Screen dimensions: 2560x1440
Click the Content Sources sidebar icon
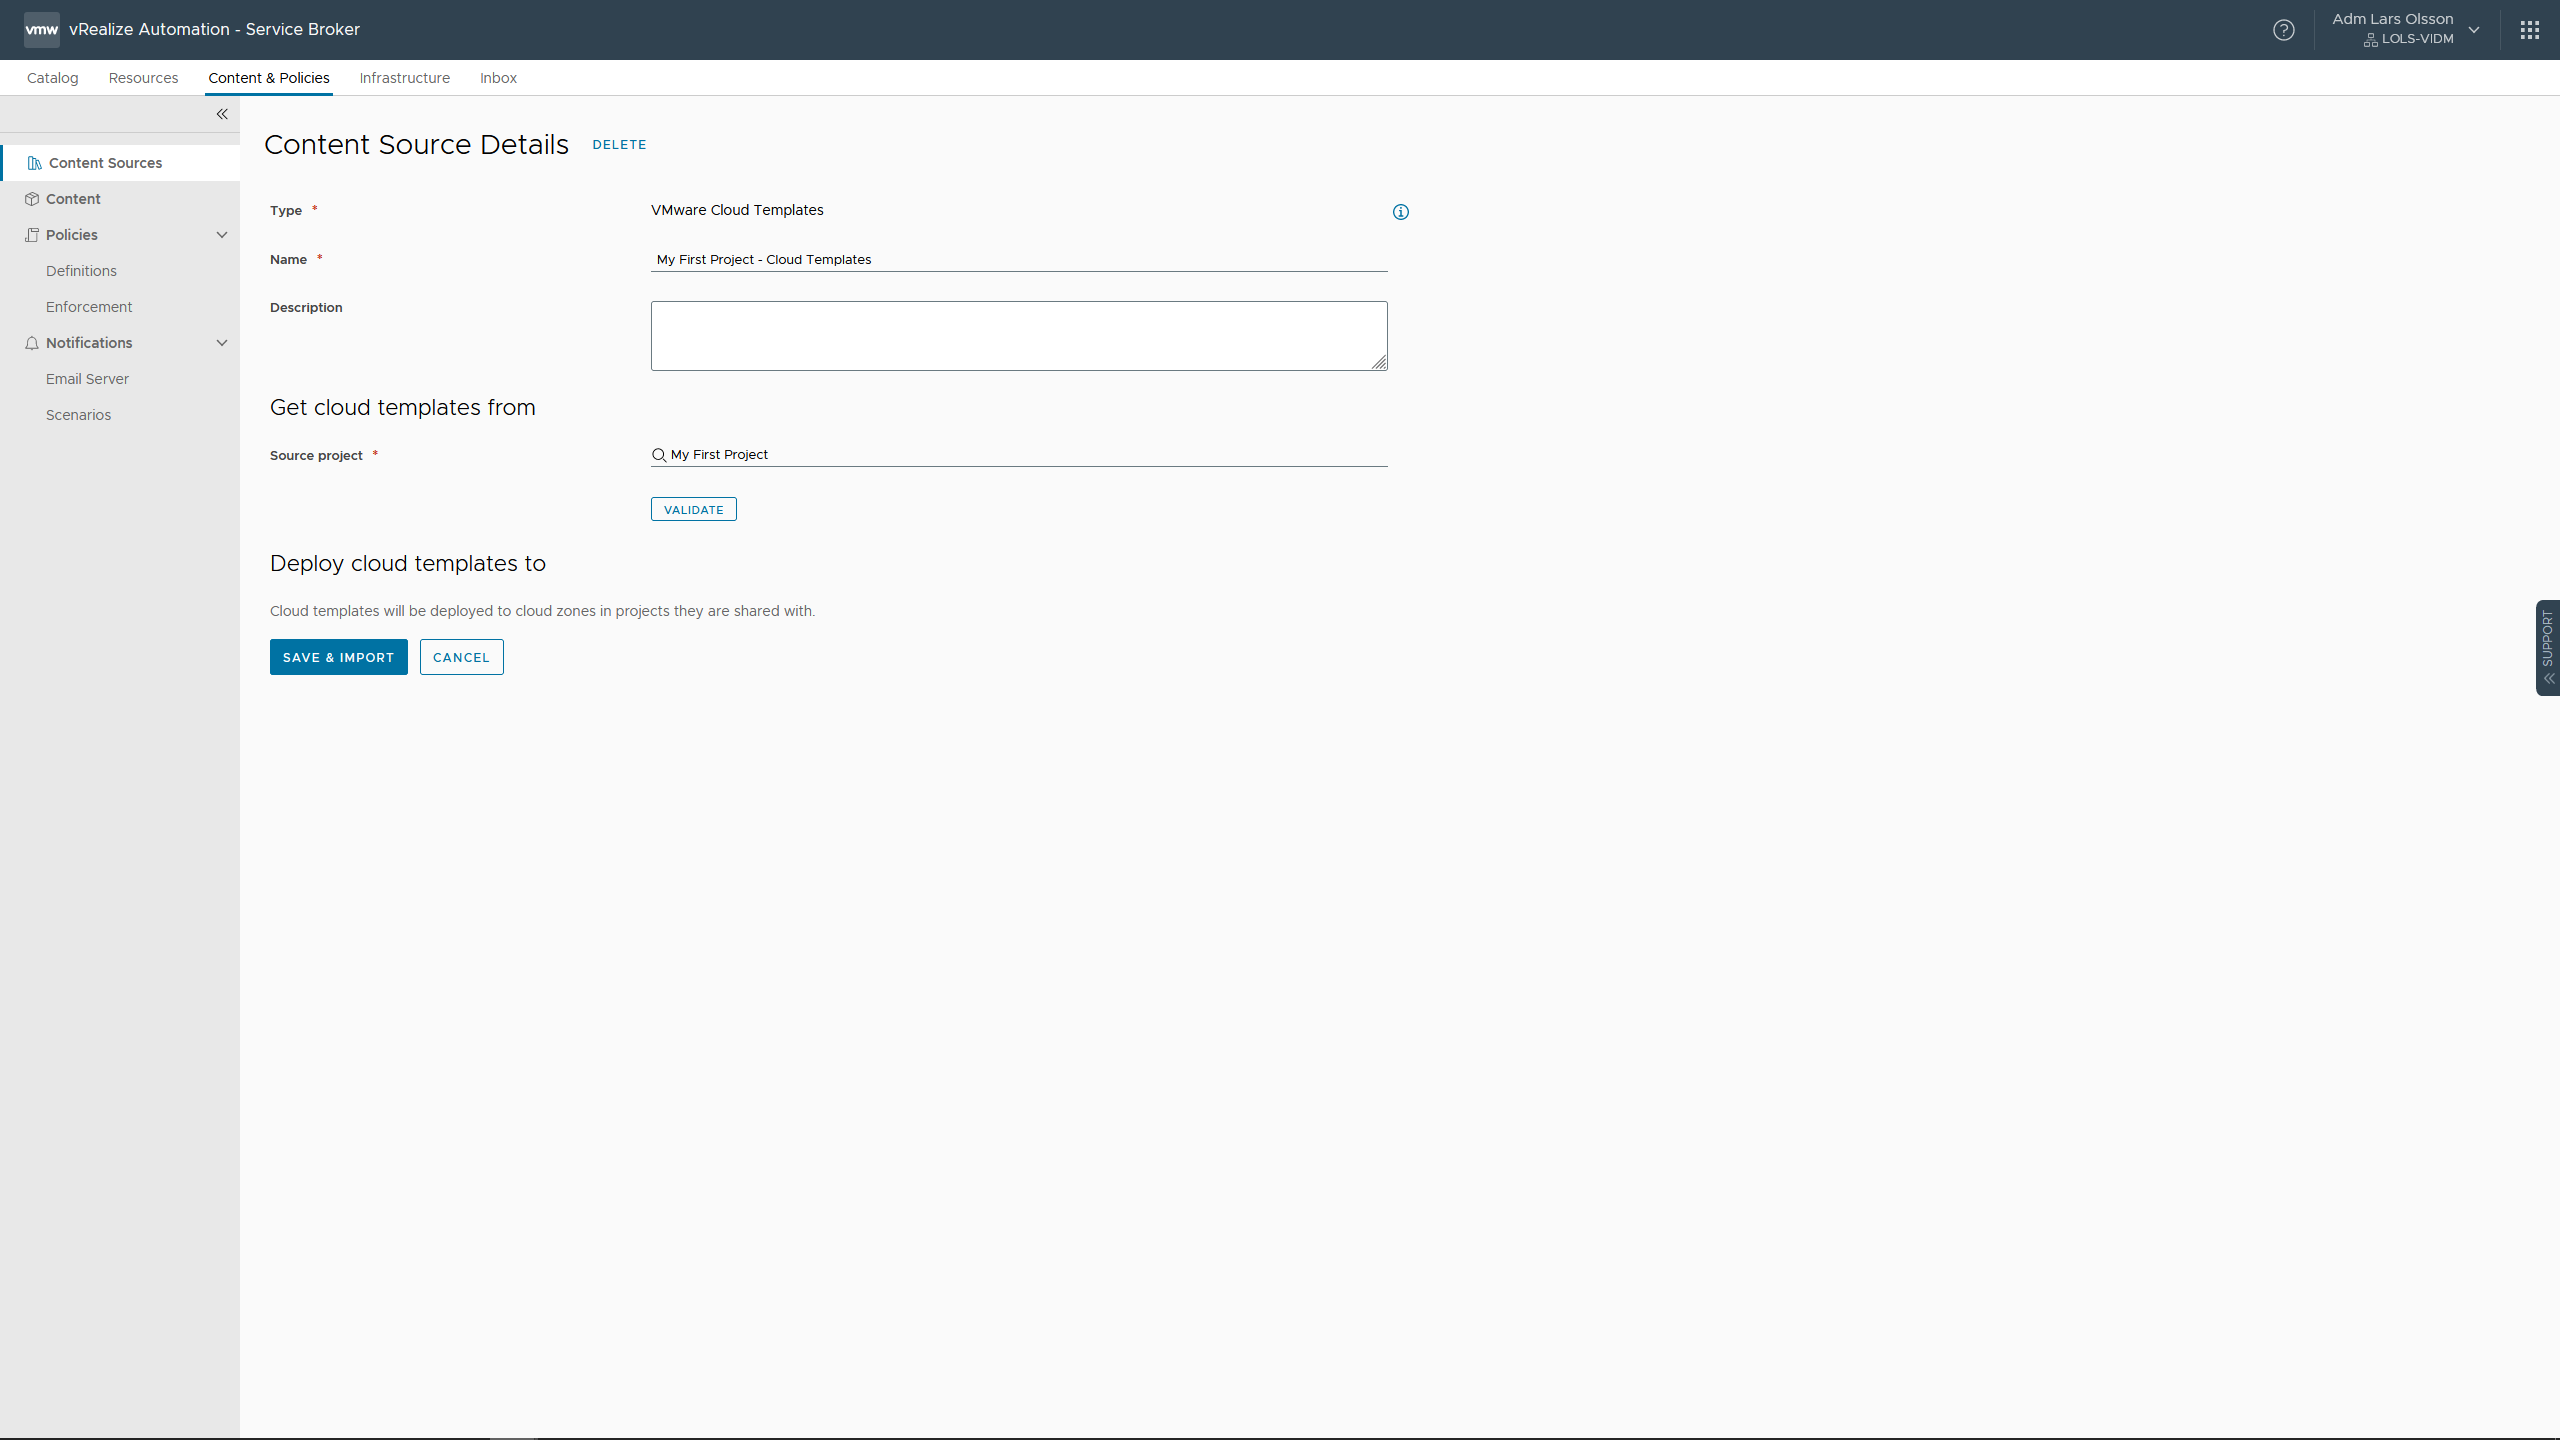[34, 163]
